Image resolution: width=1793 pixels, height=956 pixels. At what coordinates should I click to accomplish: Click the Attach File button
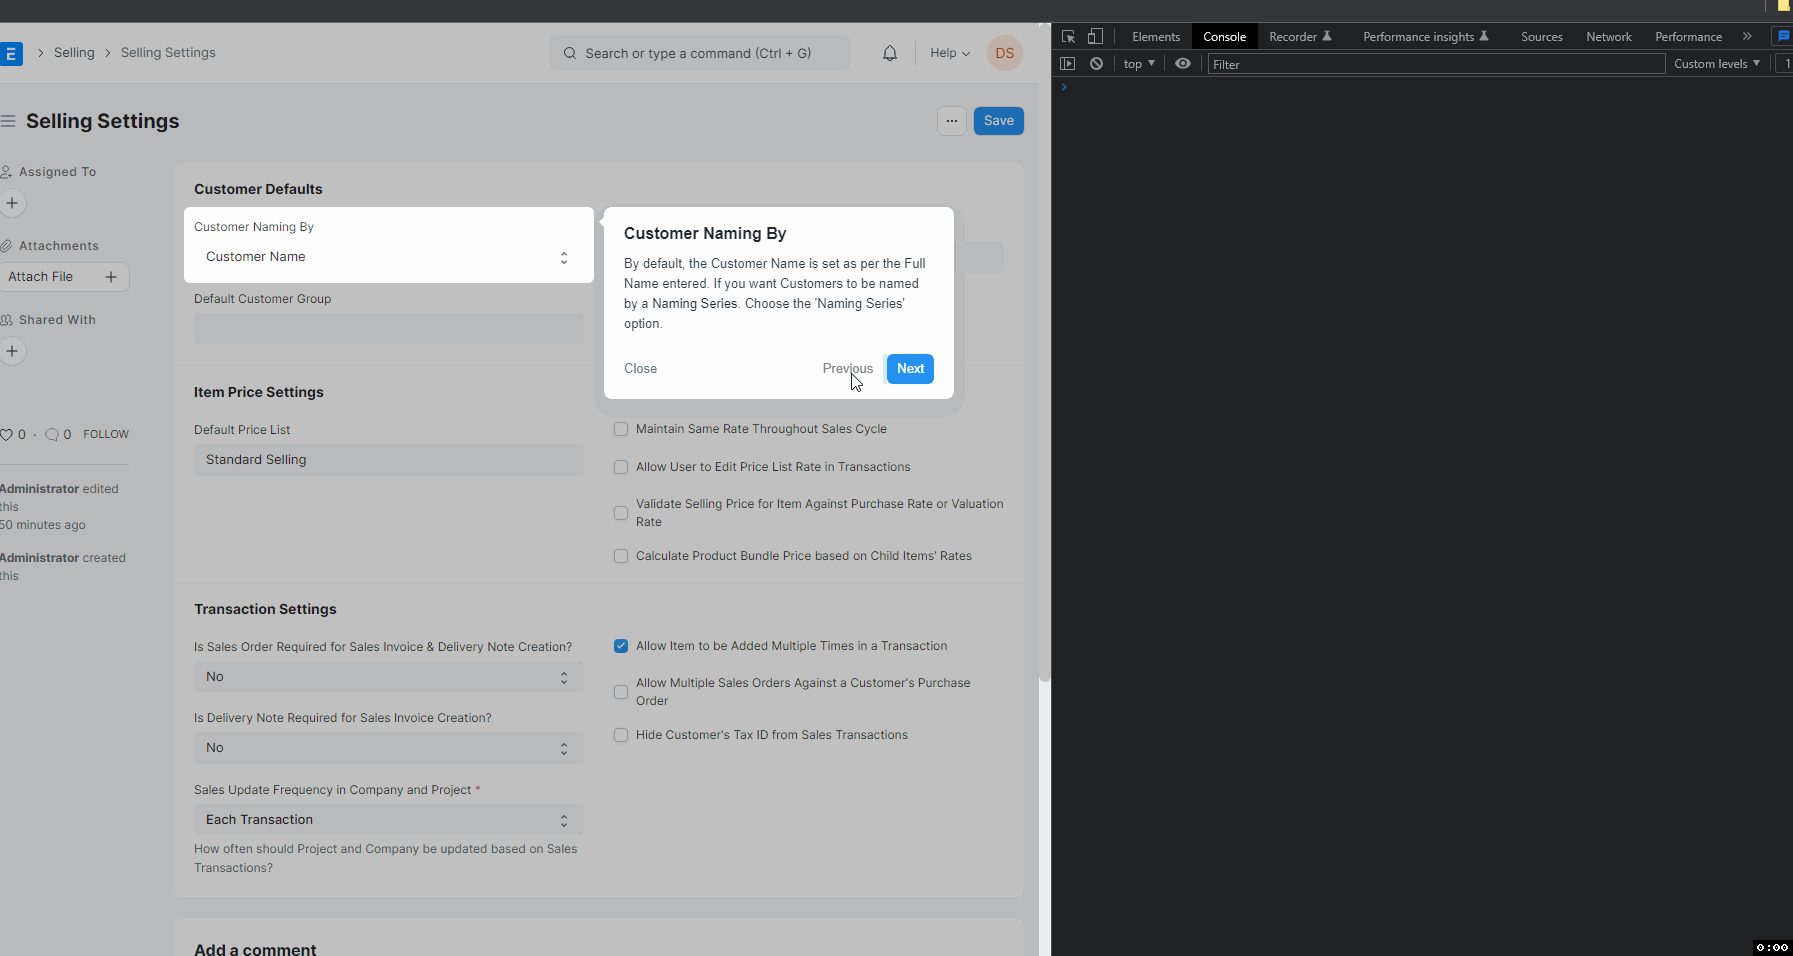click(64, 277)
